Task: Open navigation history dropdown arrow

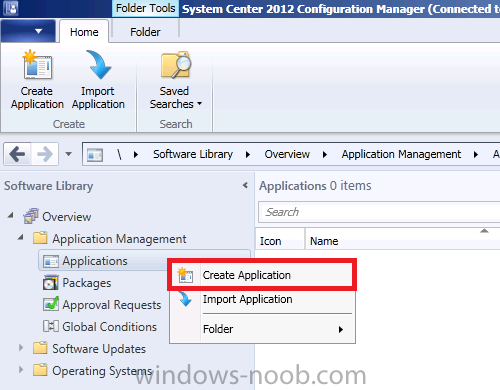Action: pyautogui.click(x=68, y=154)
